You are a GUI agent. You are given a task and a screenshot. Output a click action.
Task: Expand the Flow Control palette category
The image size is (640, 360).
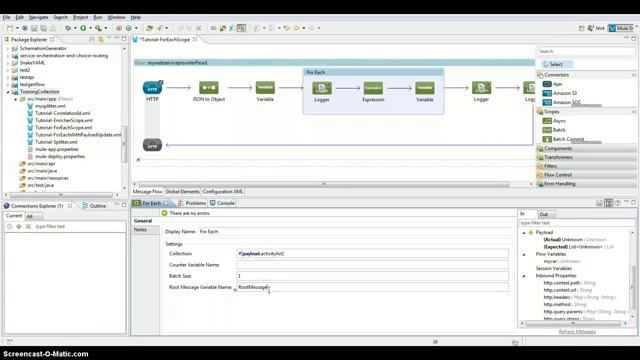tap(586, 175)
